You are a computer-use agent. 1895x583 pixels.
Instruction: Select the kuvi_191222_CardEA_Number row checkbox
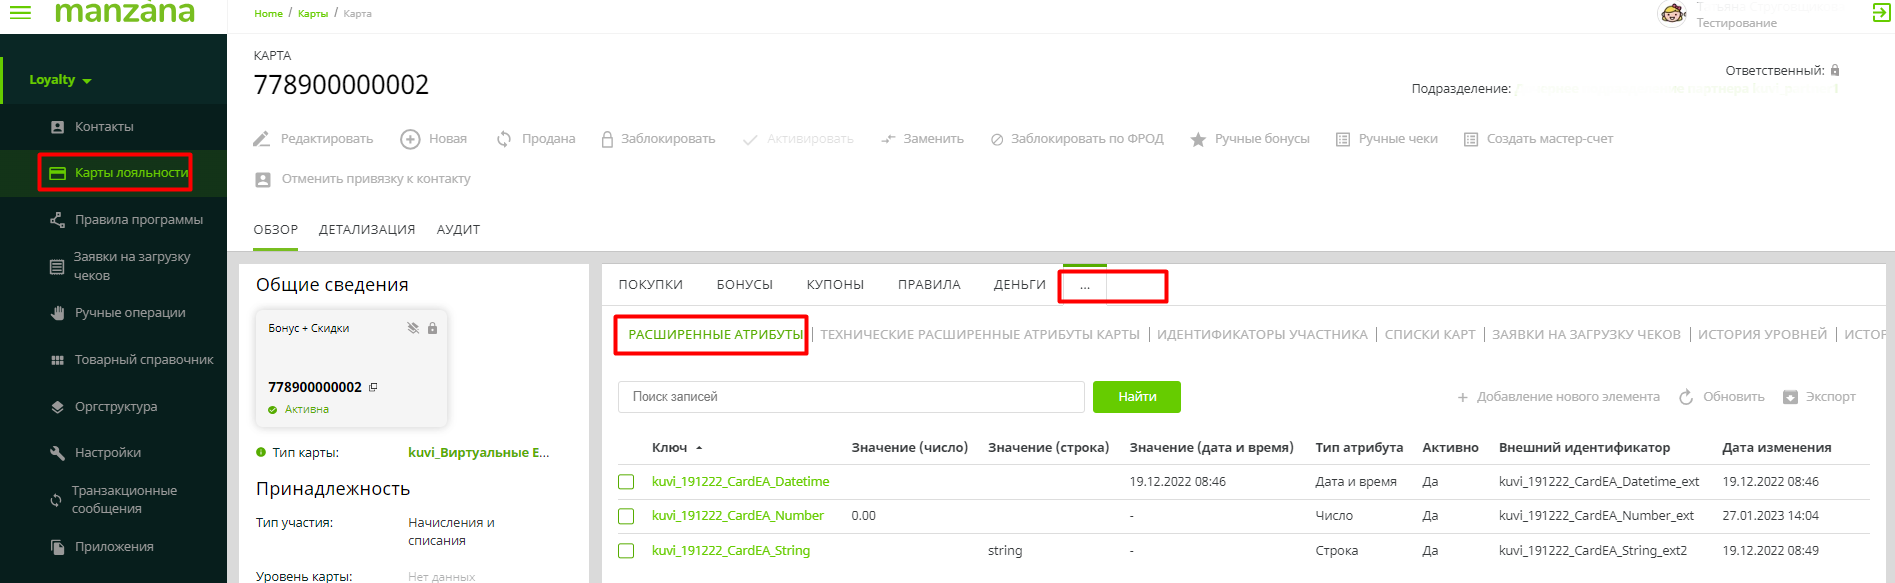[626, 516]
